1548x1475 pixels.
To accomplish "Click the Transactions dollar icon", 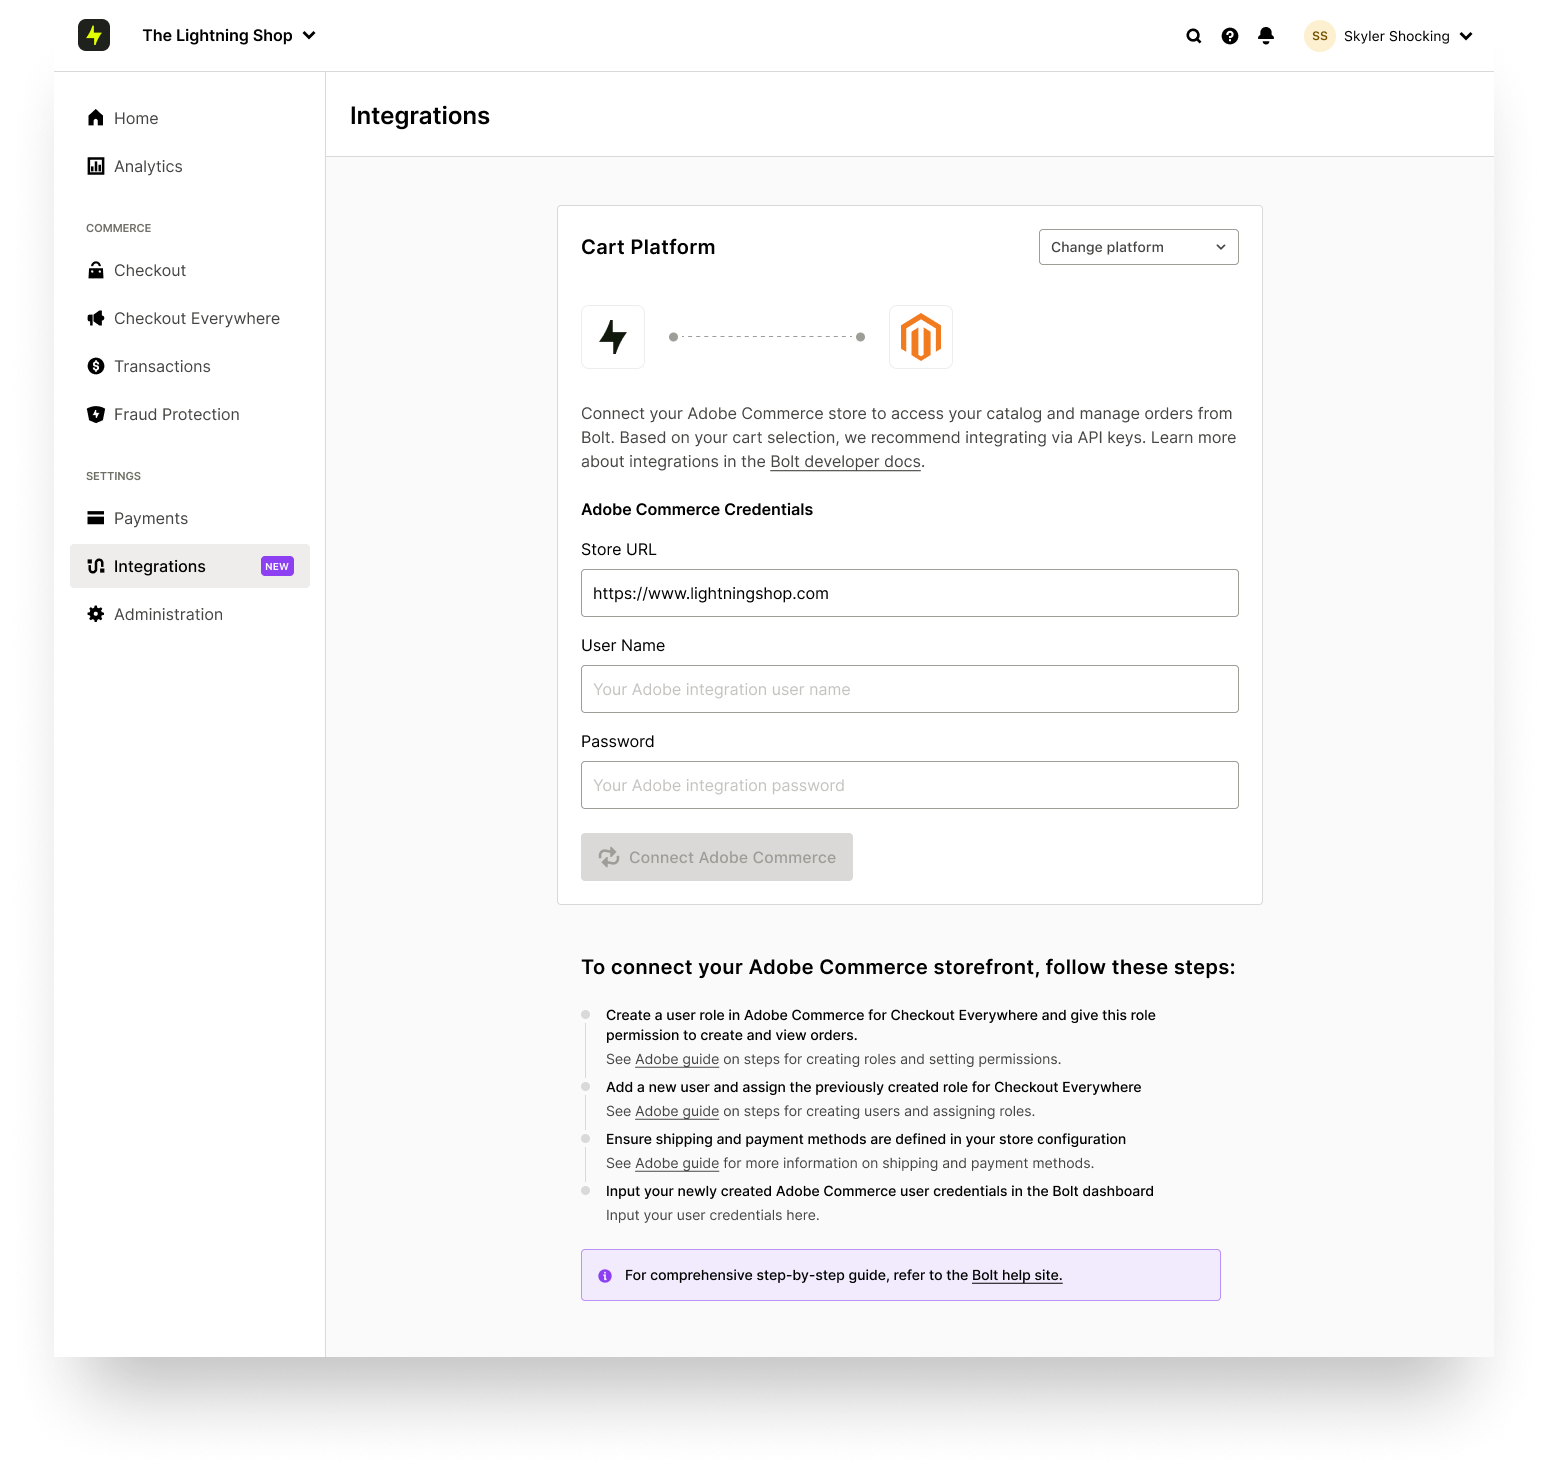I will [x=96, y=366].
